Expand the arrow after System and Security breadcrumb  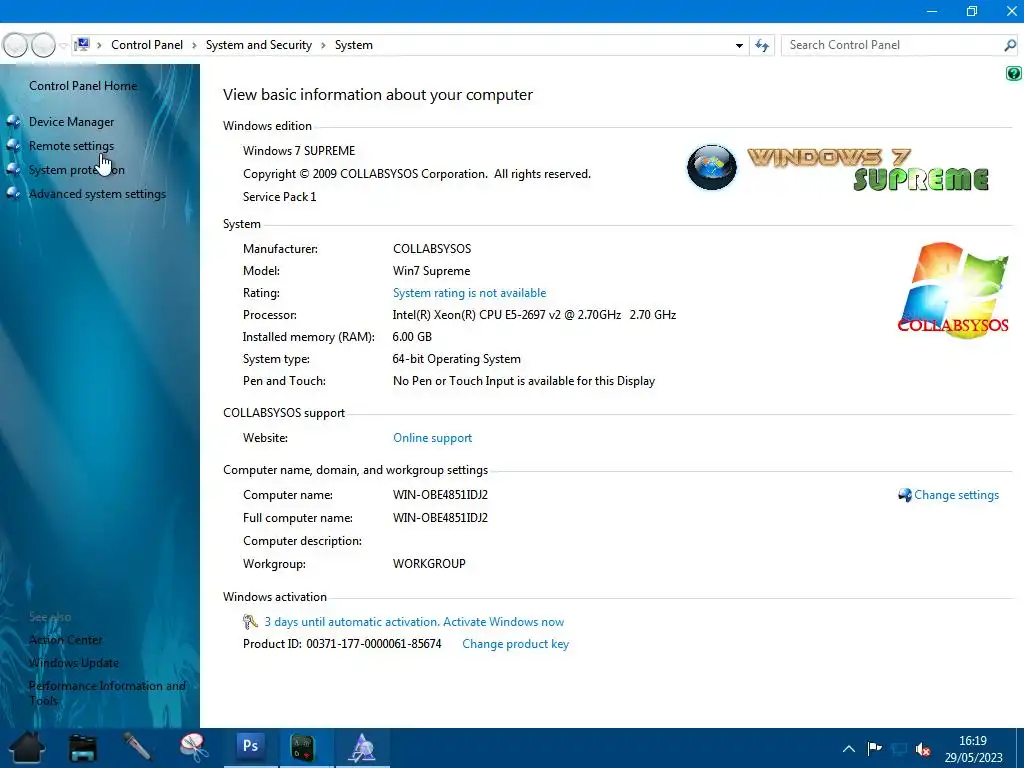pyautogui.click(x=323, y=46)
